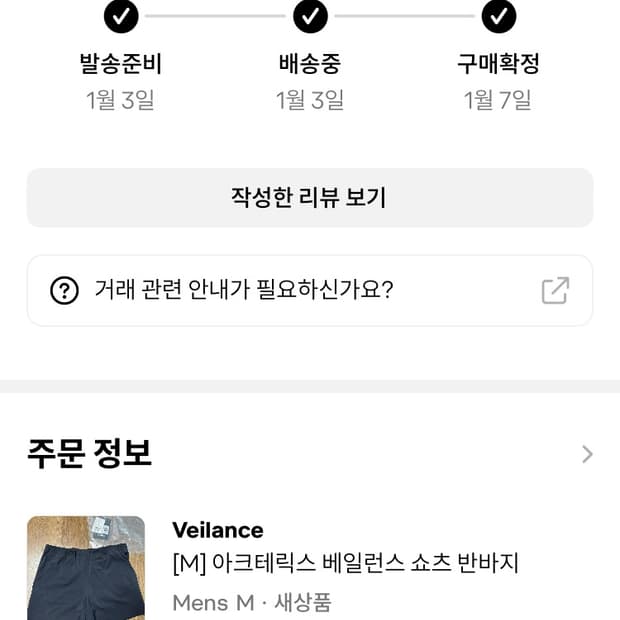Click the 주문 정보 section heading
The width and height of the screenshot is (620, 620).
pos(90,453)
